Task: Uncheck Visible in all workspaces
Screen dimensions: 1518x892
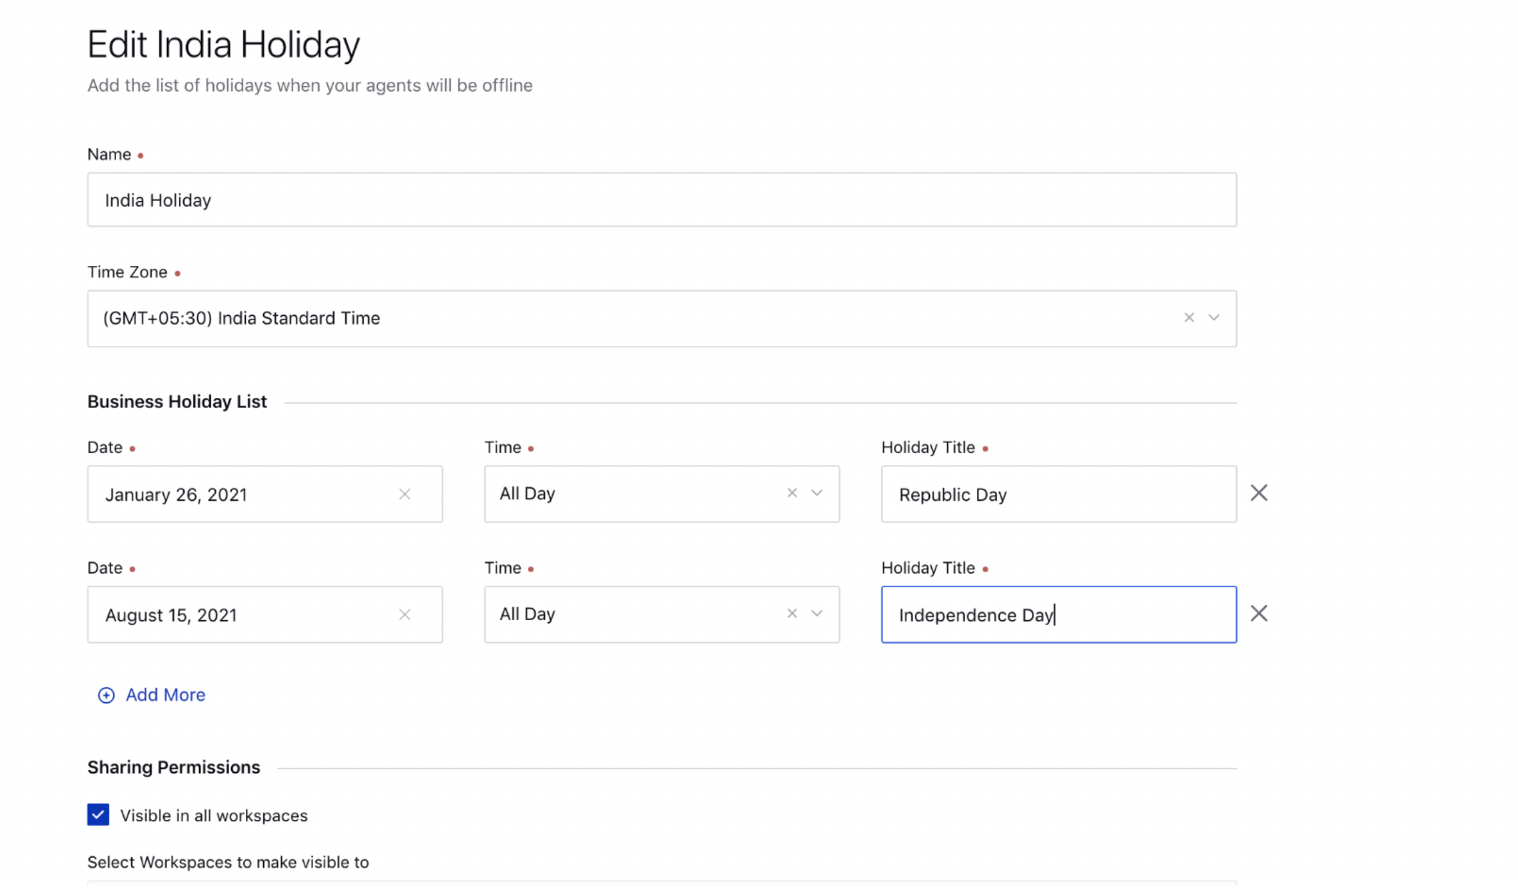Action: (98, 815)
